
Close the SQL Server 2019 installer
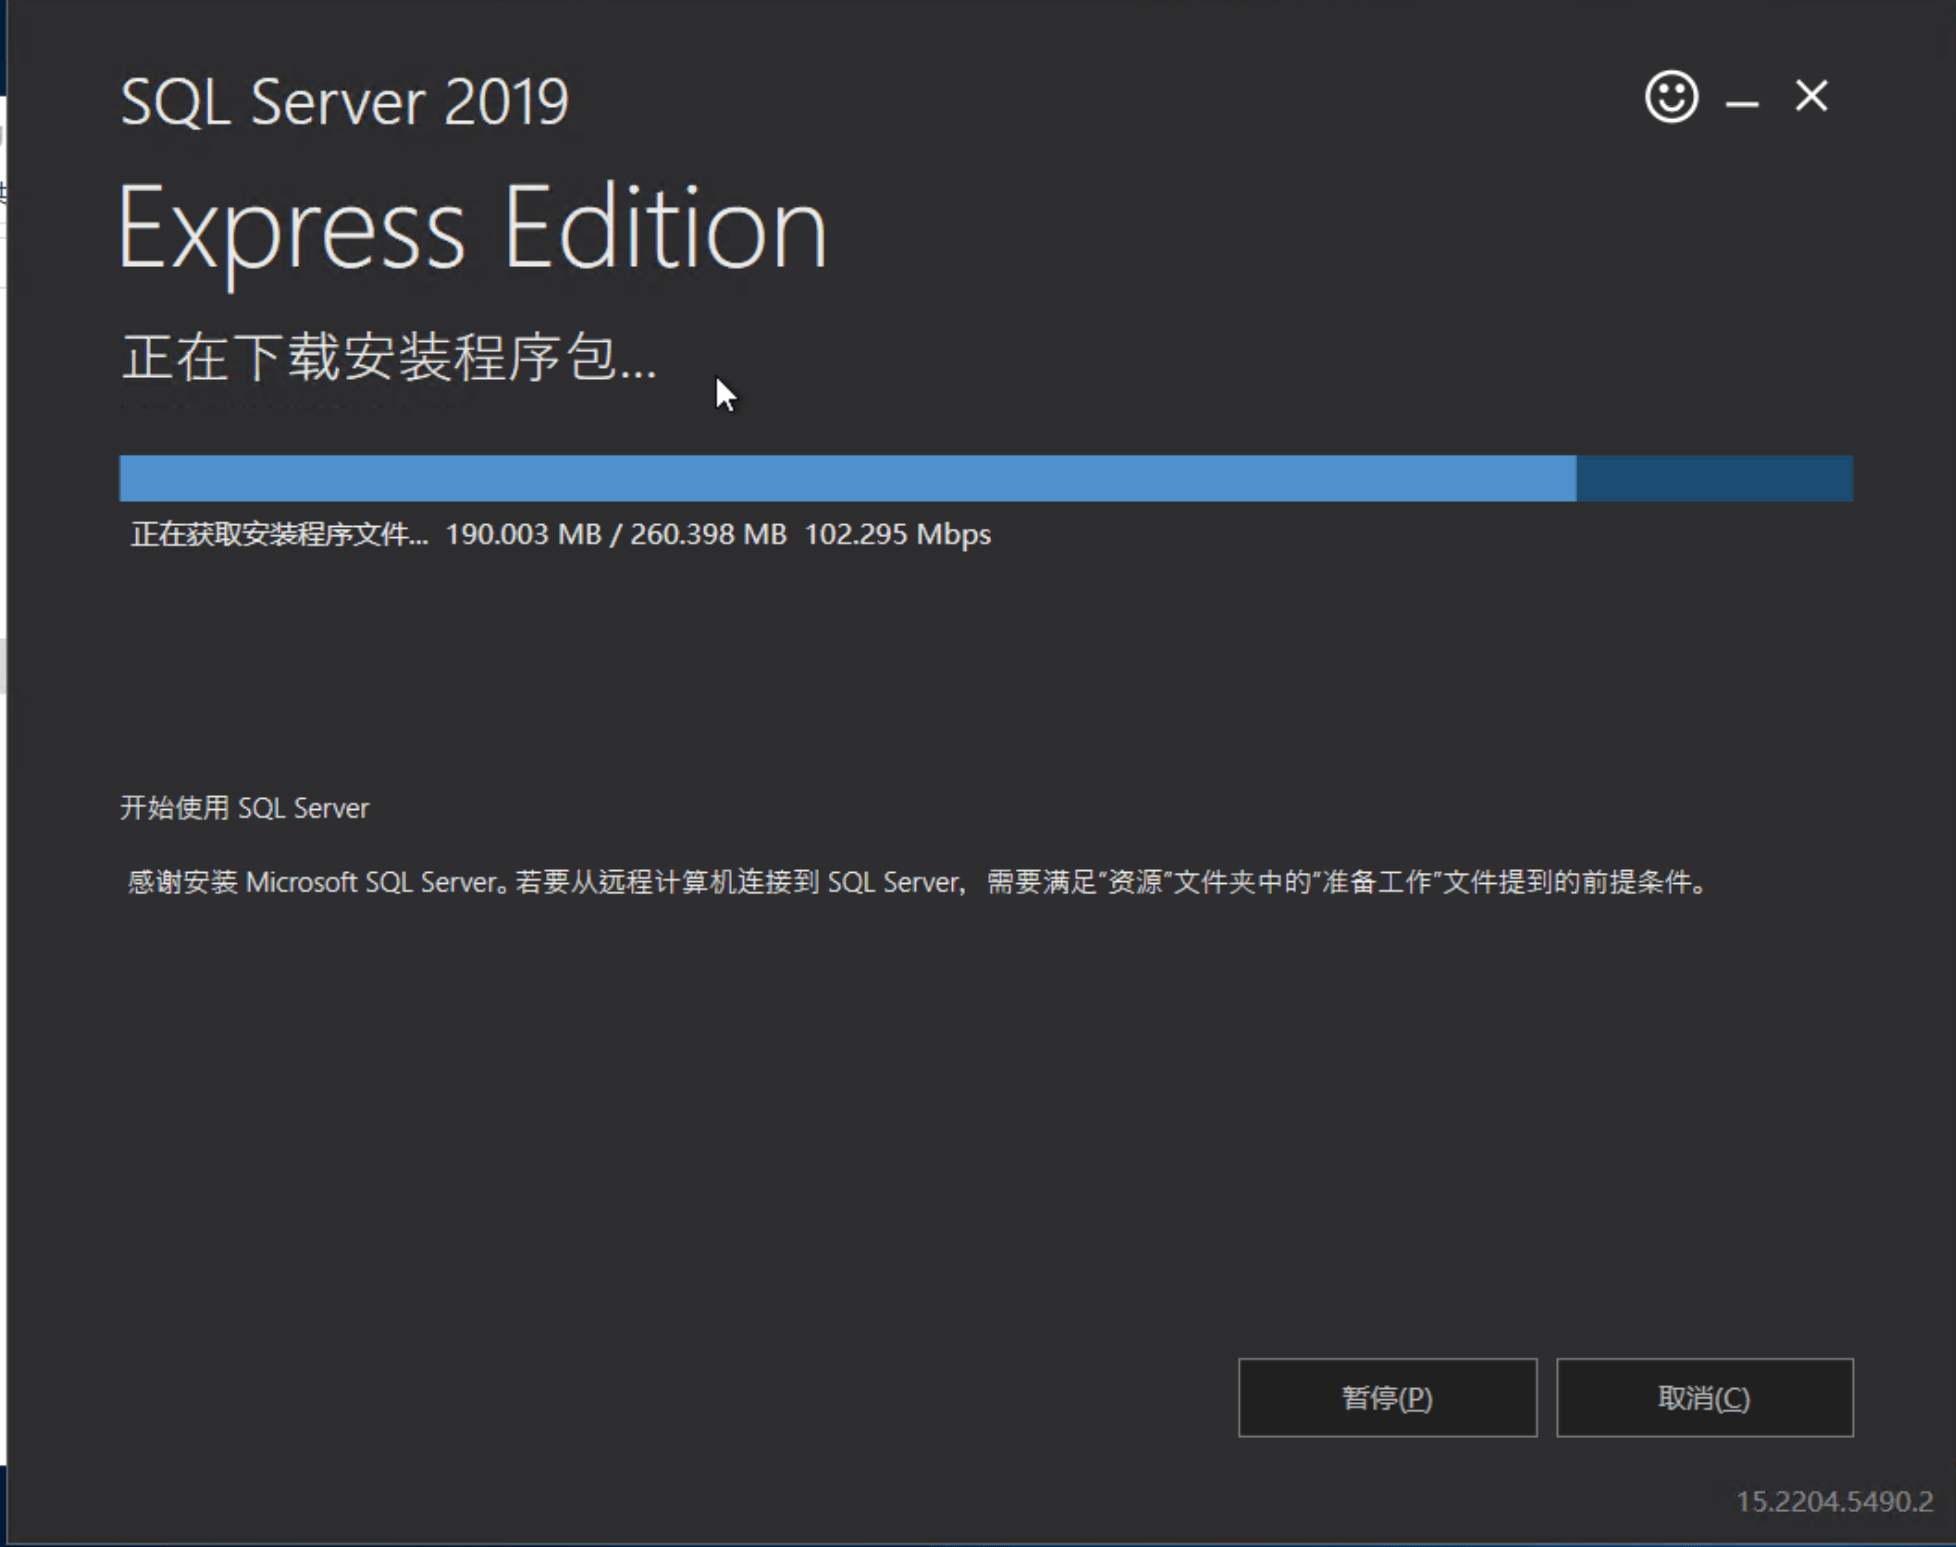click(x=1811, y=97)
